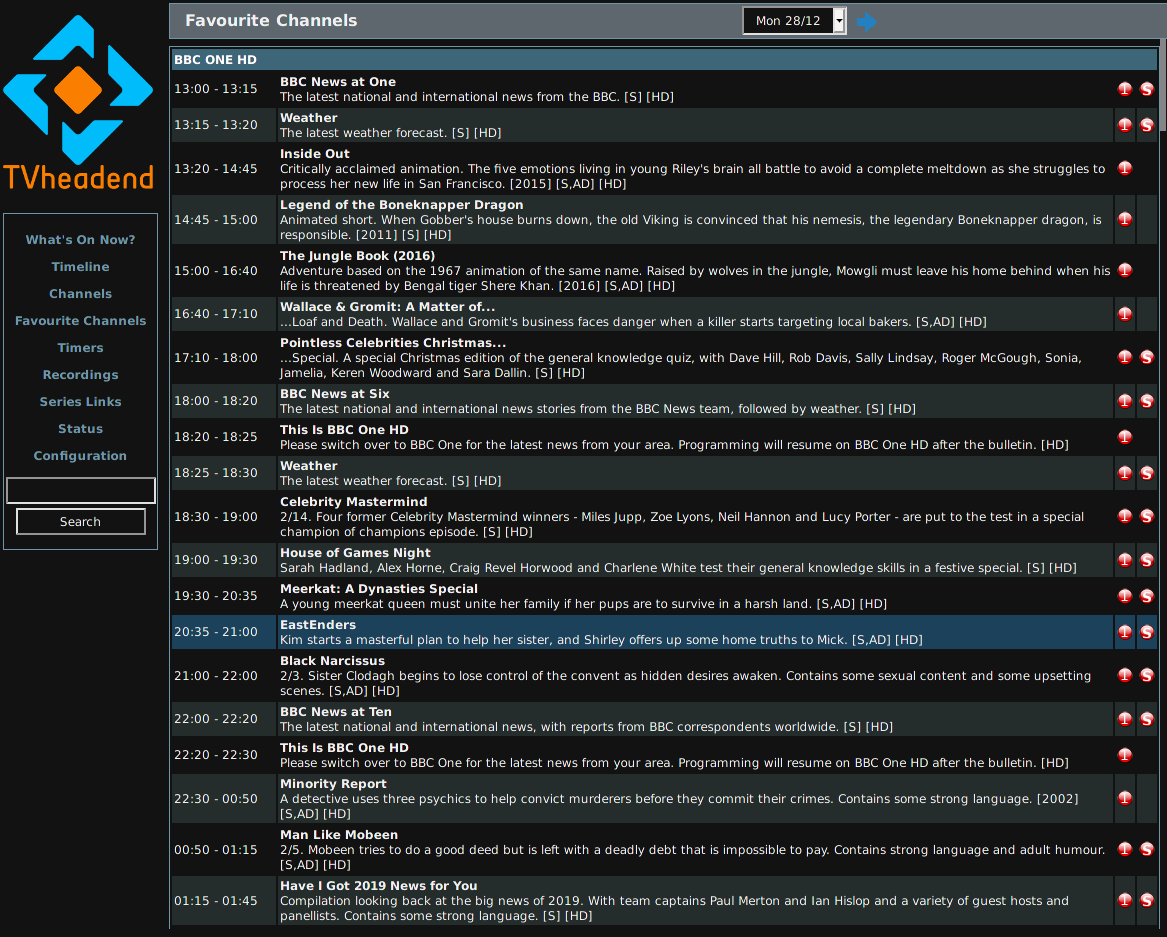Series-record Meerkat: A Dynasties Special

click(x=1147, y=596)
